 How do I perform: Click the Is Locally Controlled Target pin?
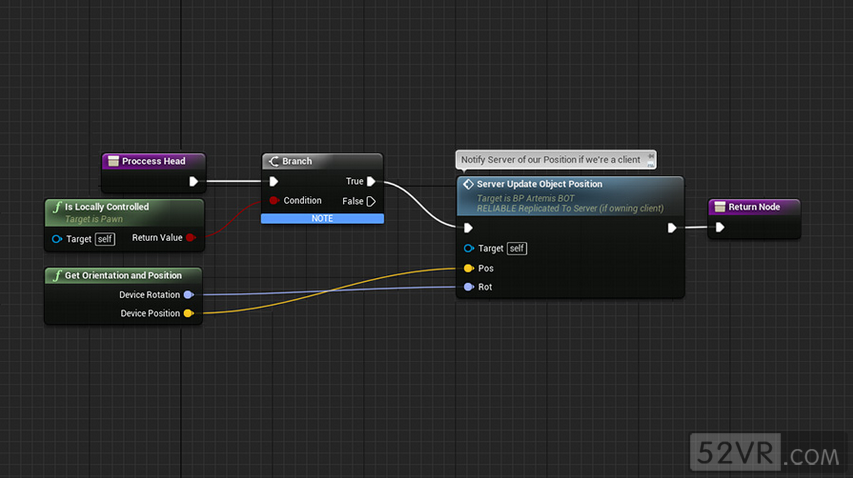pyautogui.click(x=57, y=239)
